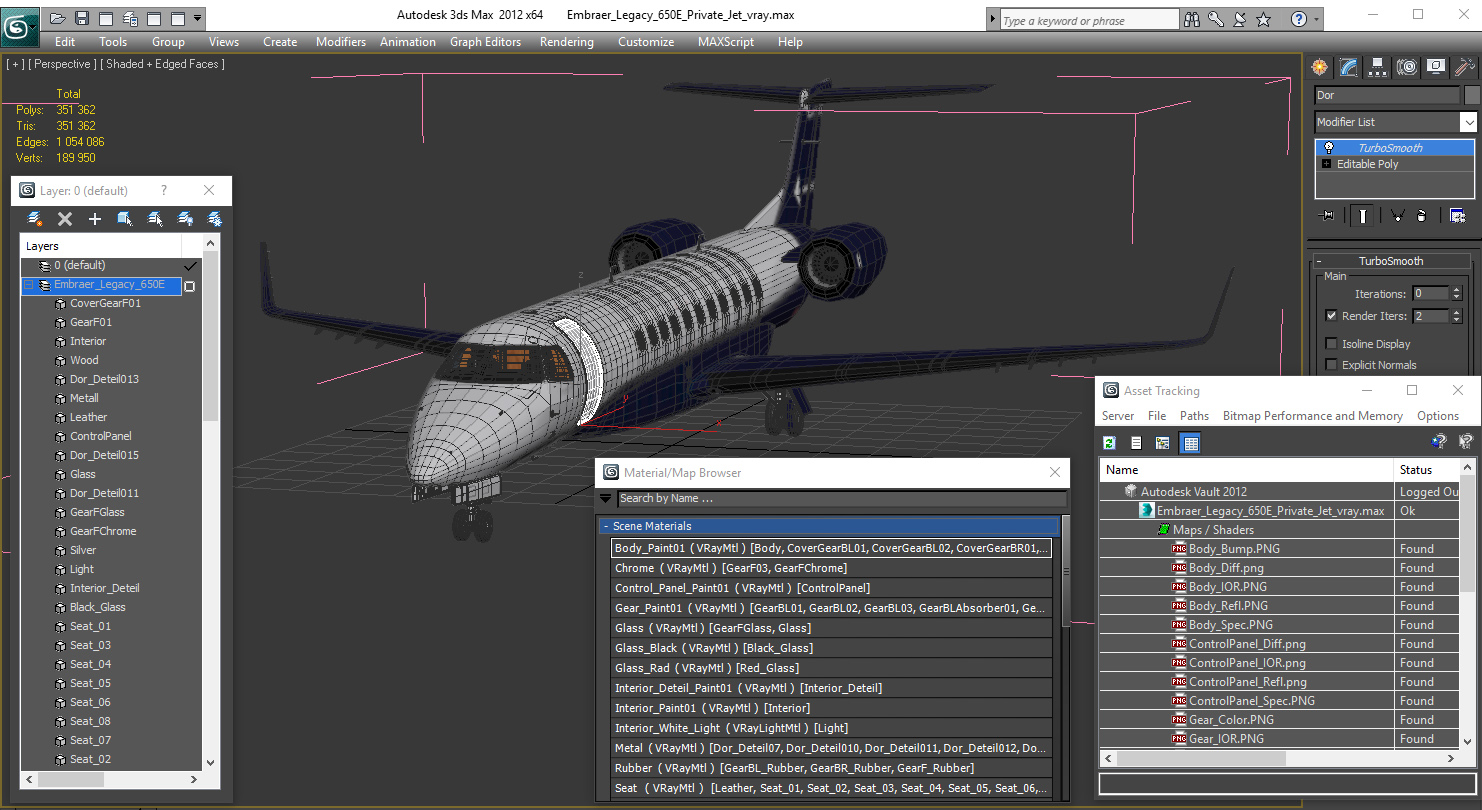Select the Body_Paint01 material row
The image size is (1482, 810).
click(x=832, y=548)
